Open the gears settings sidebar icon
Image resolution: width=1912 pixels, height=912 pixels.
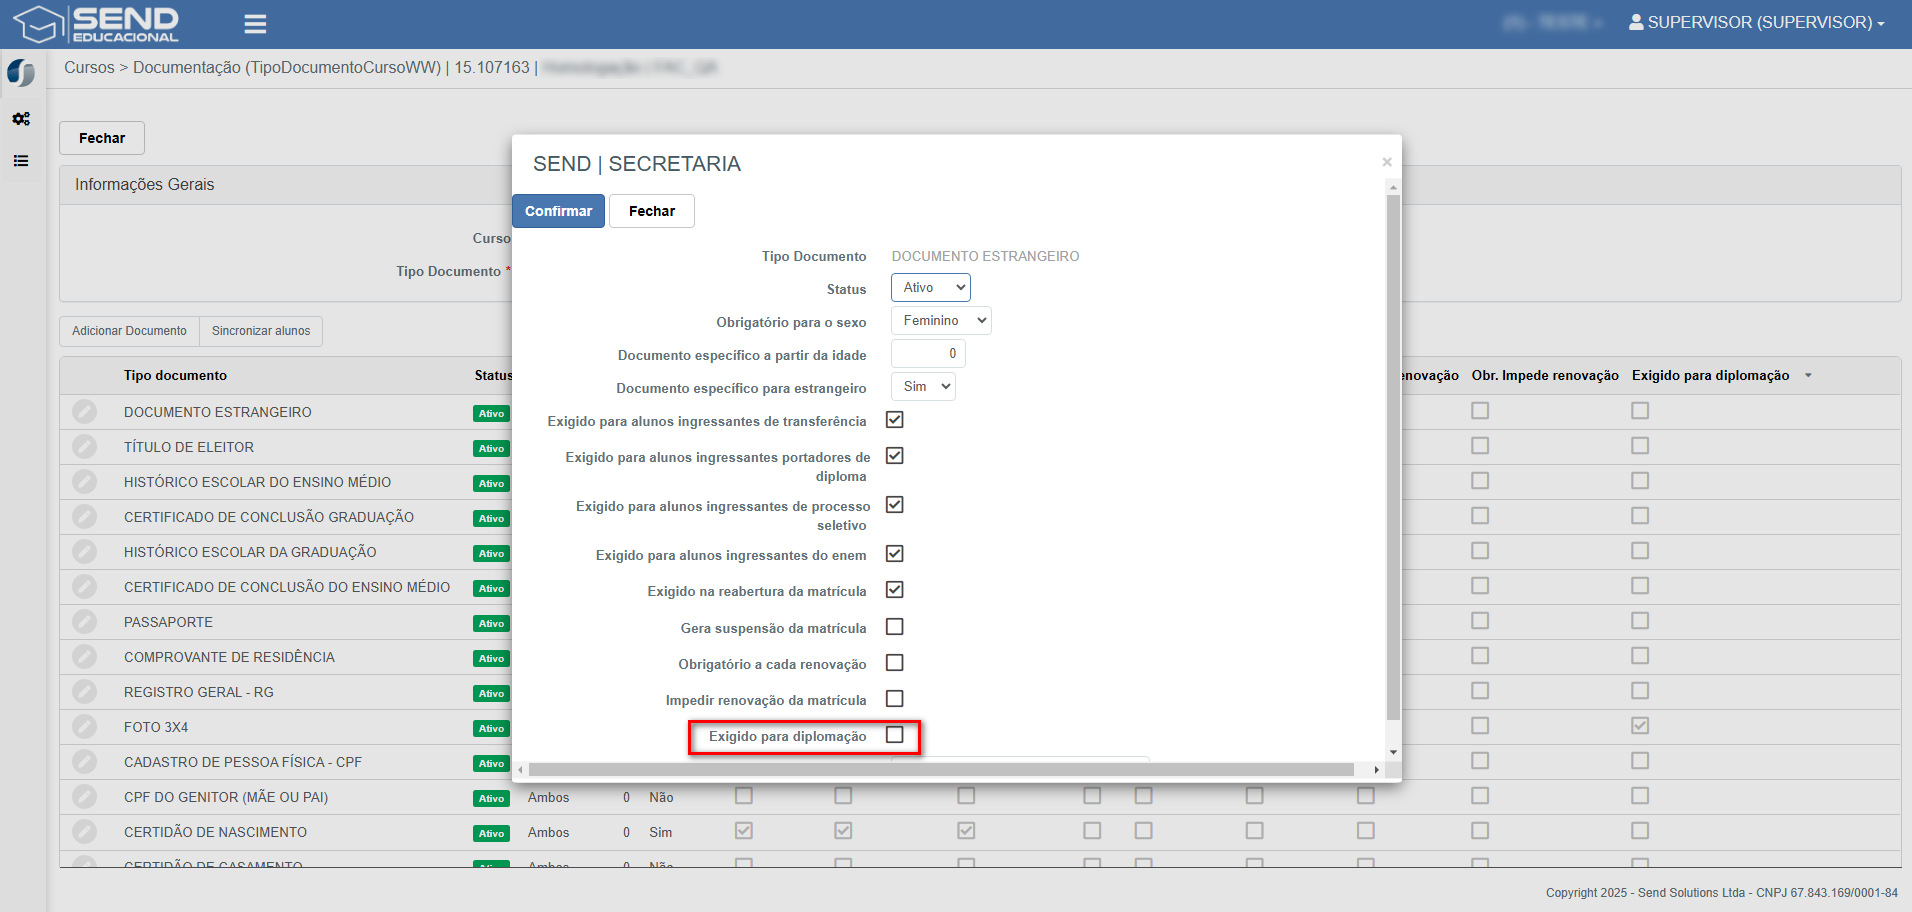click(21, 119)
